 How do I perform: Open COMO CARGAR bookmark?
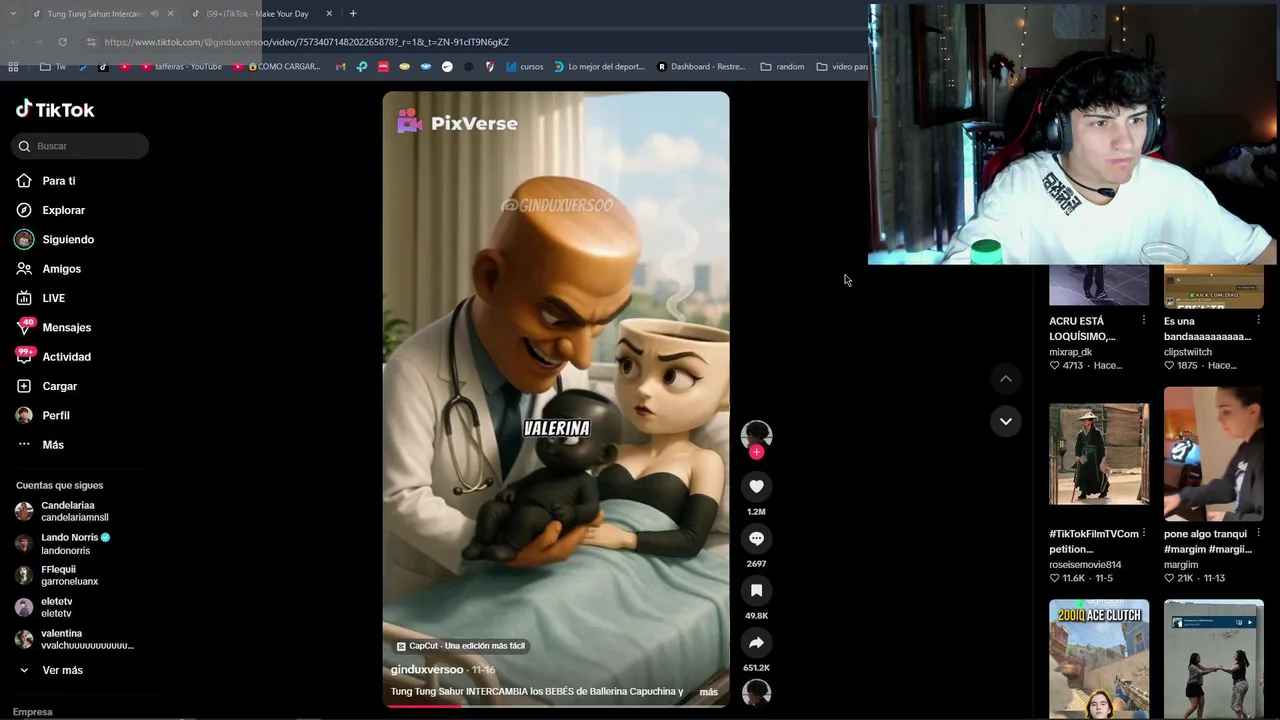[x=277, y=67]
